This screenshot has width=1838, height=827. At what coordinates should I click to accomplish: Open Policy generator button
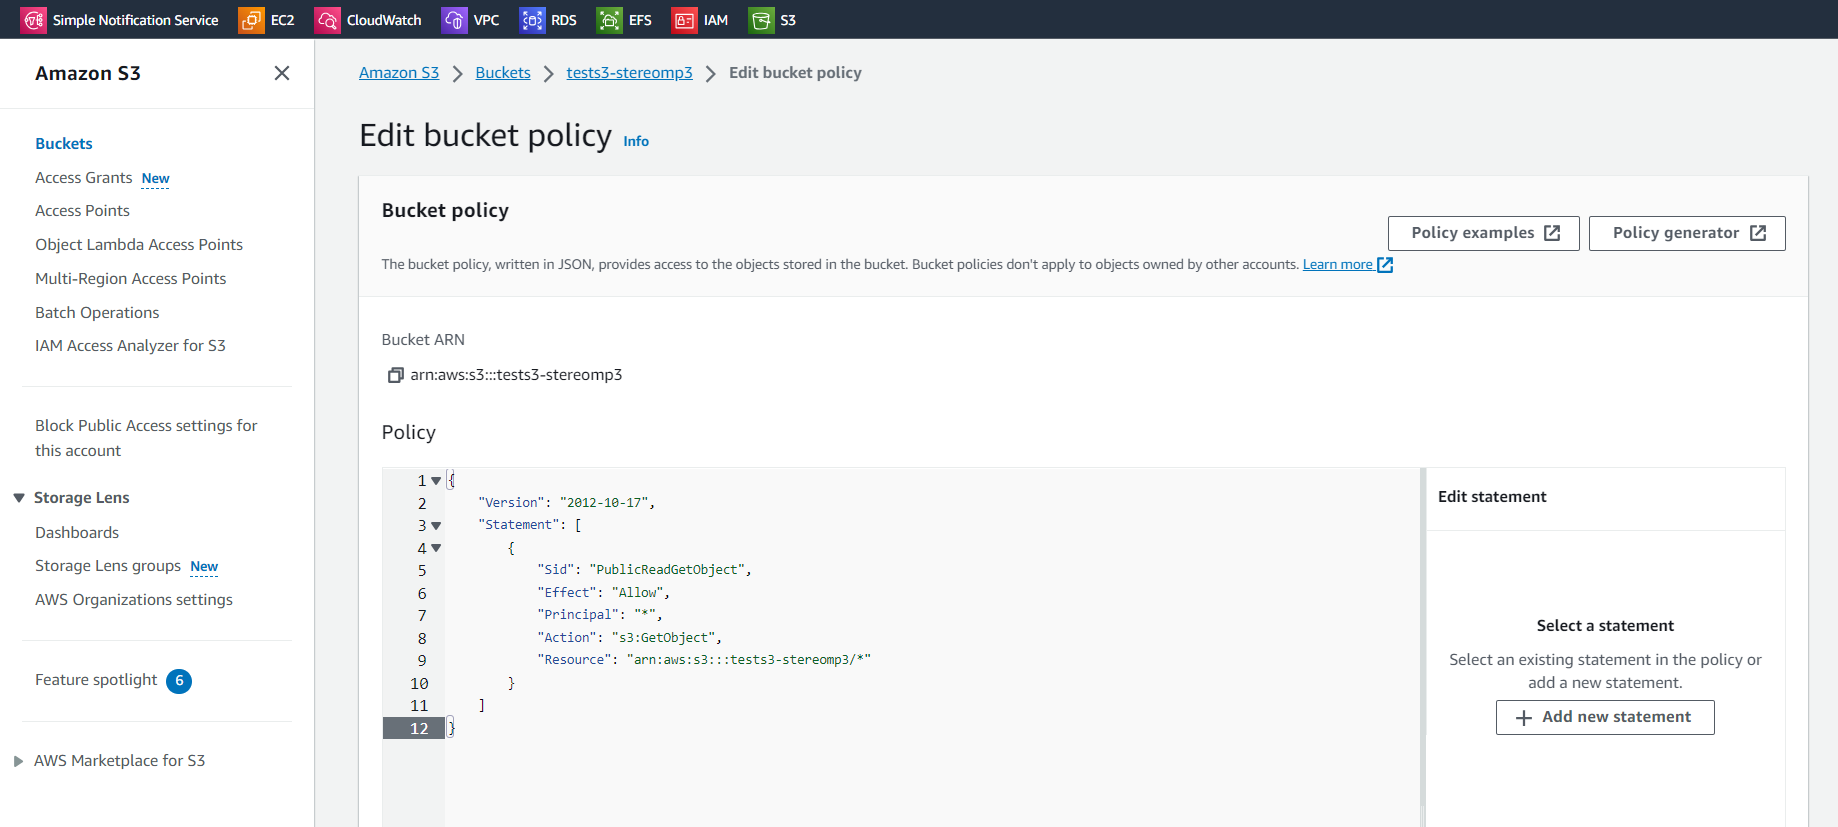pos(1687,233)
